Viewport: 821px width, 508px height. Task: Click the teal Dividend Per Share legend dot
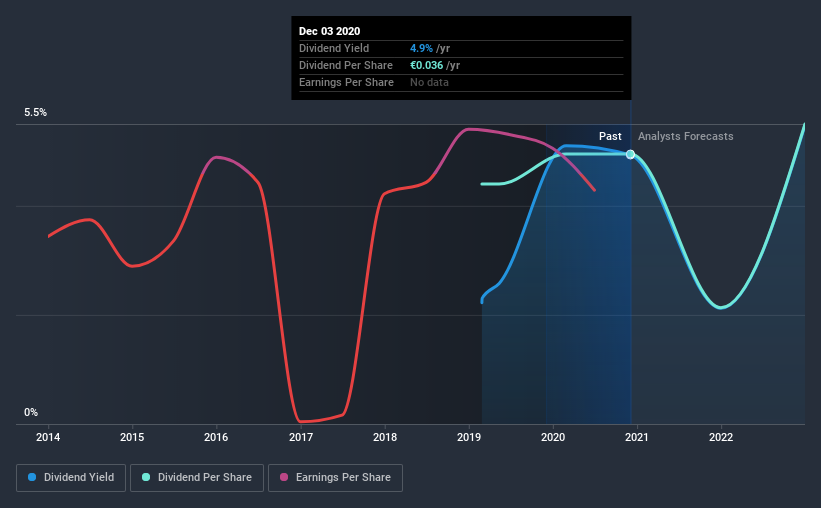click(146, 477)
